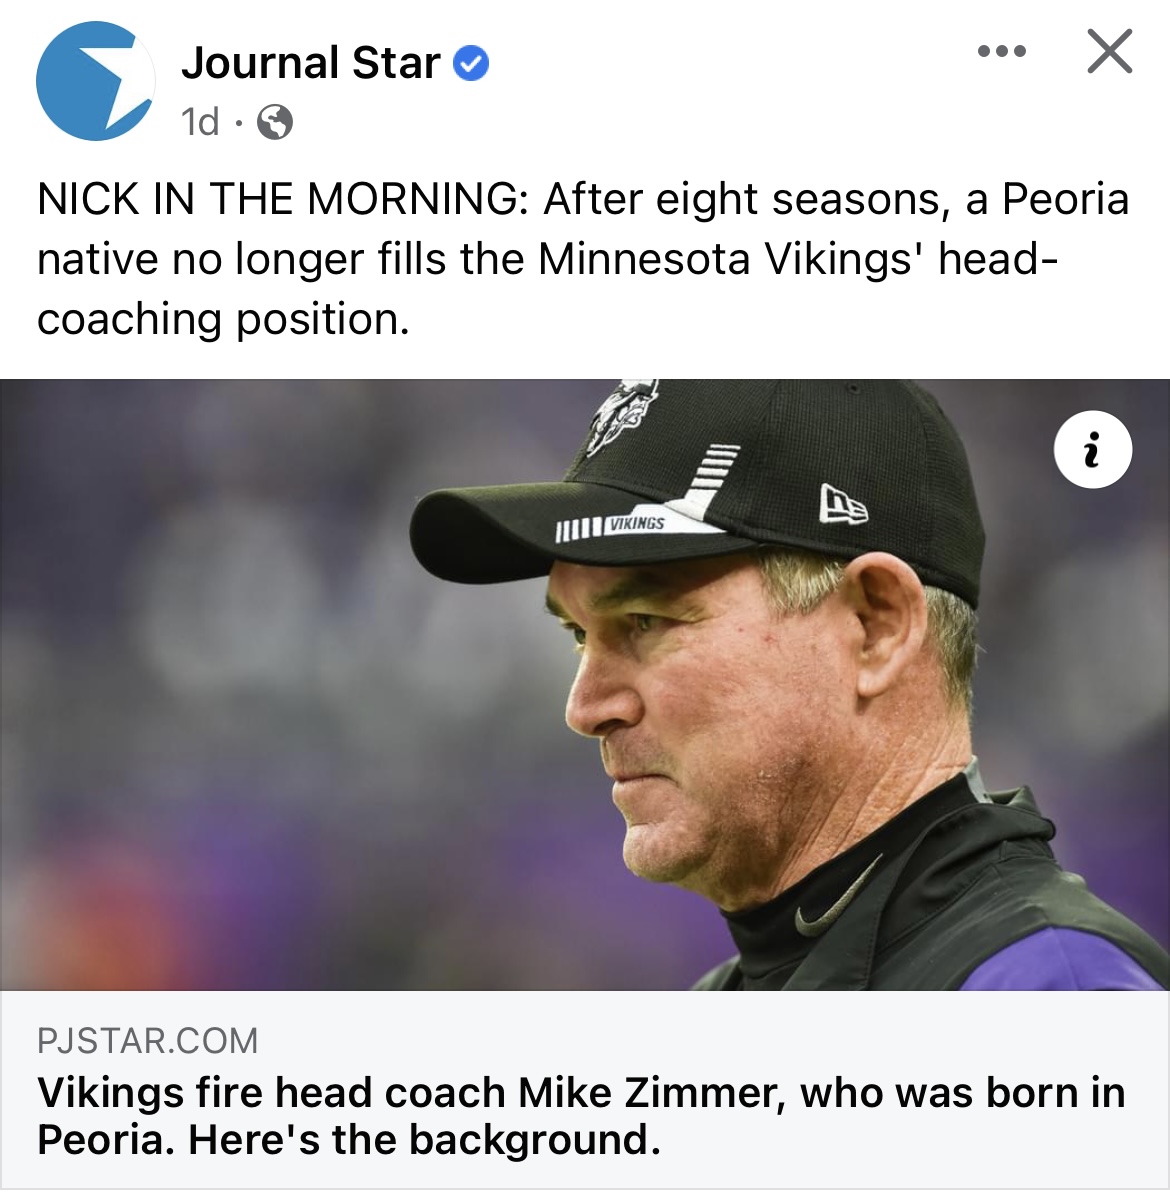Screen dimensions: 1170x1201
Task: Click the Journal Star page name
Action: 310,63
